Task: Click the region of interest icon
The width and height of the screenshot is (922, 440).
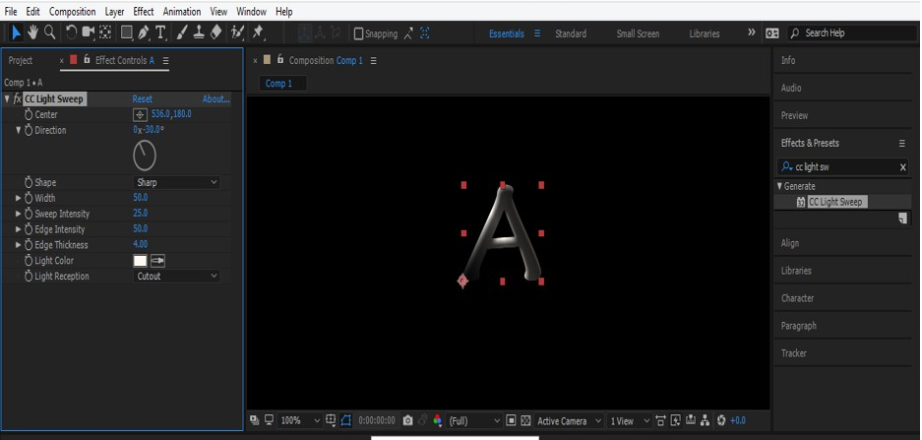Action: coord(511,421)
